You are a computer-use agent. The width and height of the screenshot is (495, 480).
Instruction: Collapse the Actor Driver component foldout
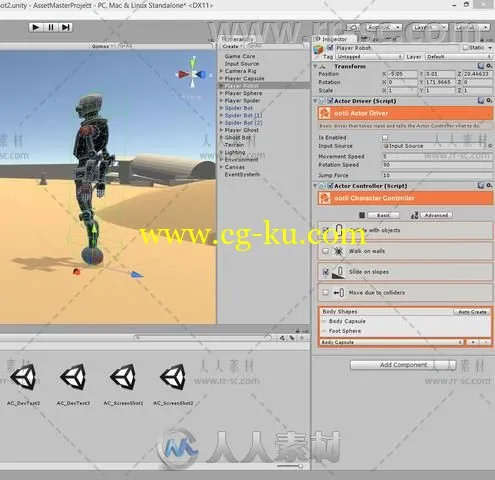click(315, 101)
